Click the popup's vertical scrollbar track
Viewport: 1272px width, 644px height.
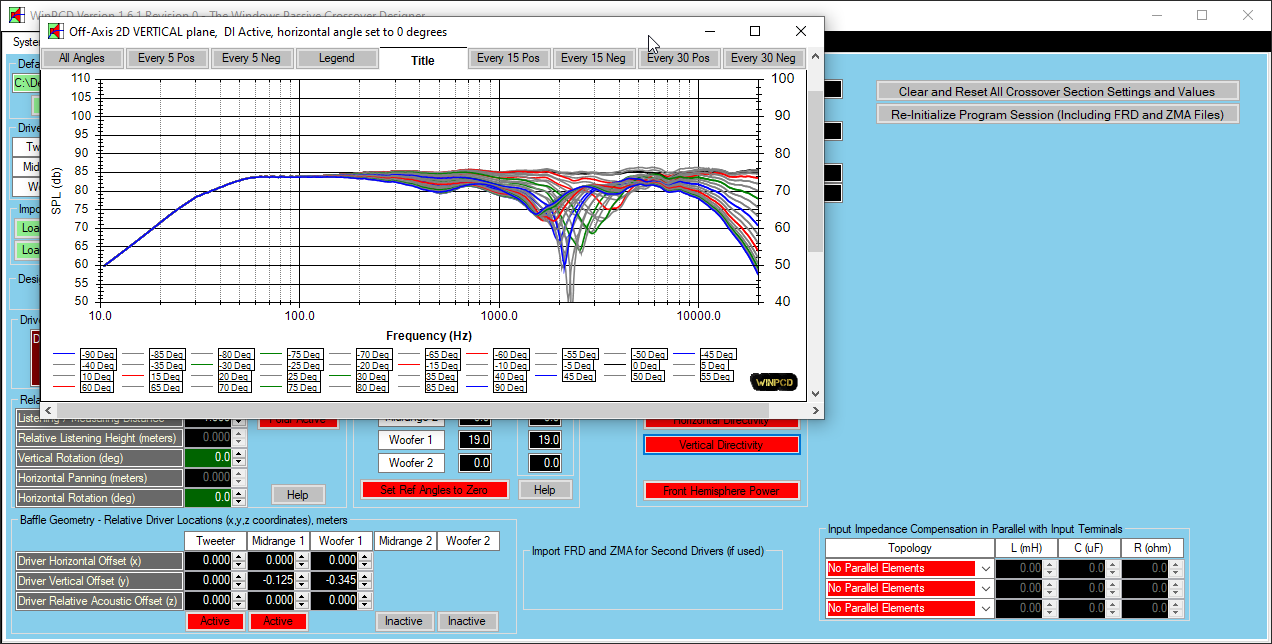coord(815,320)
